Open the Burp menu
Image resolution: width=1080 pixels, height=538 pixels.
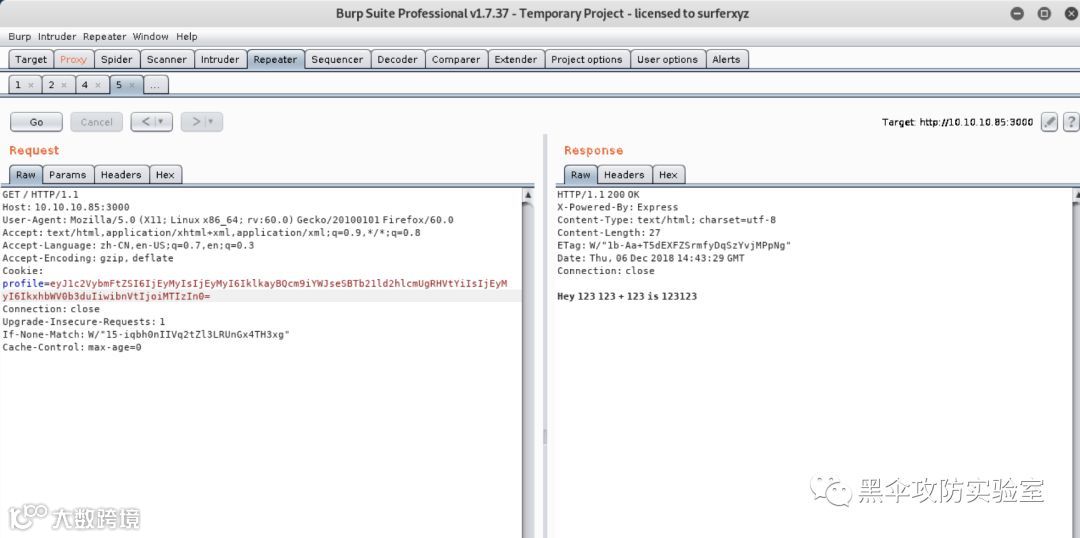tap(19, 37)
